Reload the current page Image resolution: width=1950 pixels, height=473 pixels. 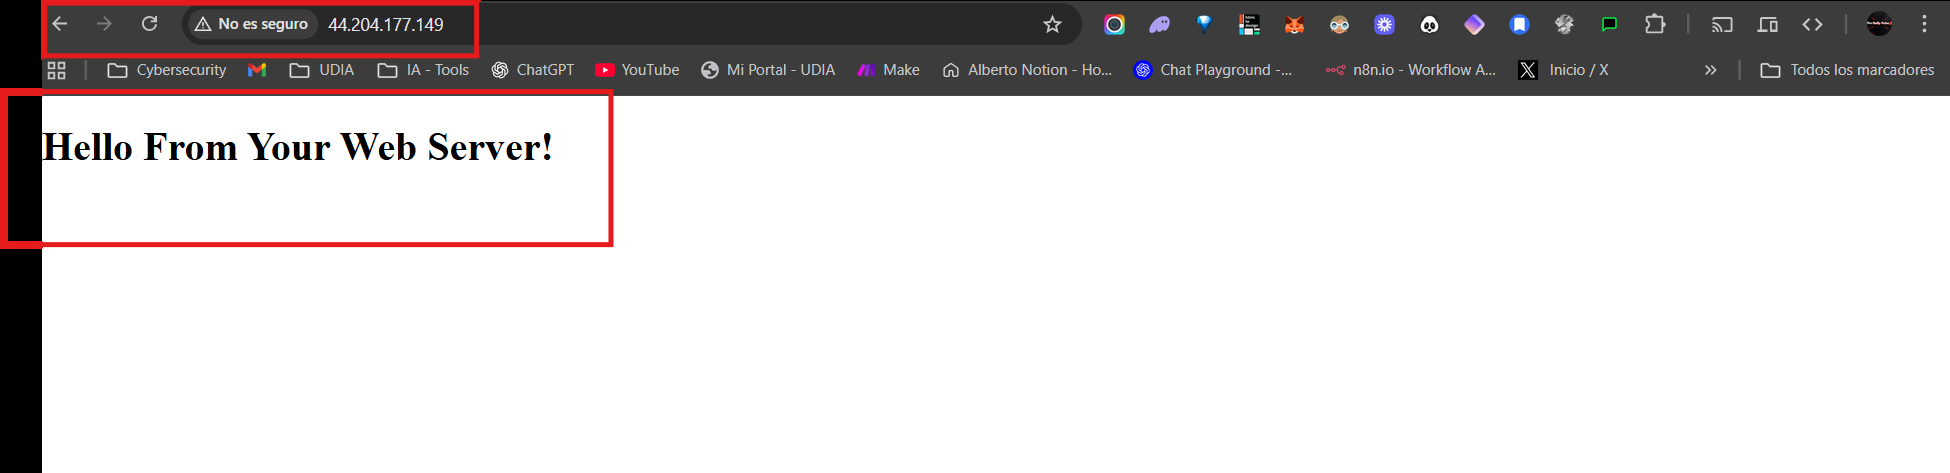click(x=149, y=24)
